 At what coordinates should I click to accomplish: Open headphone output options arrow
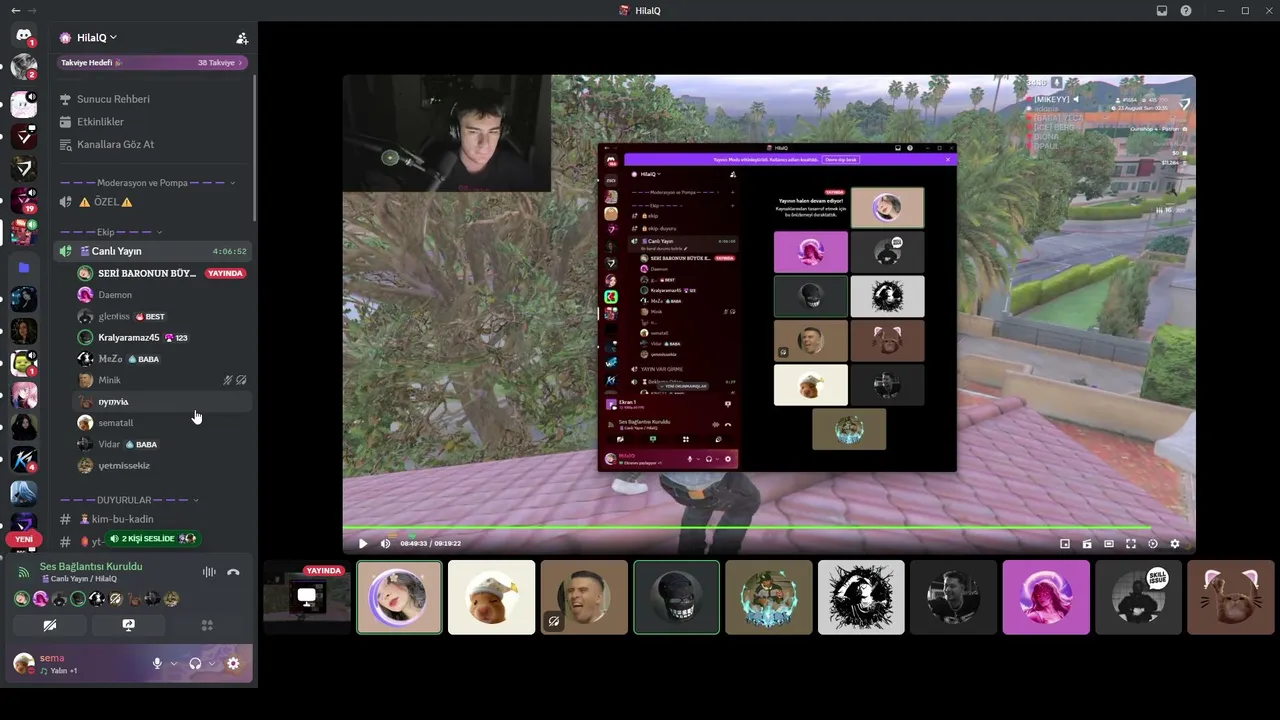click(212, 663)
